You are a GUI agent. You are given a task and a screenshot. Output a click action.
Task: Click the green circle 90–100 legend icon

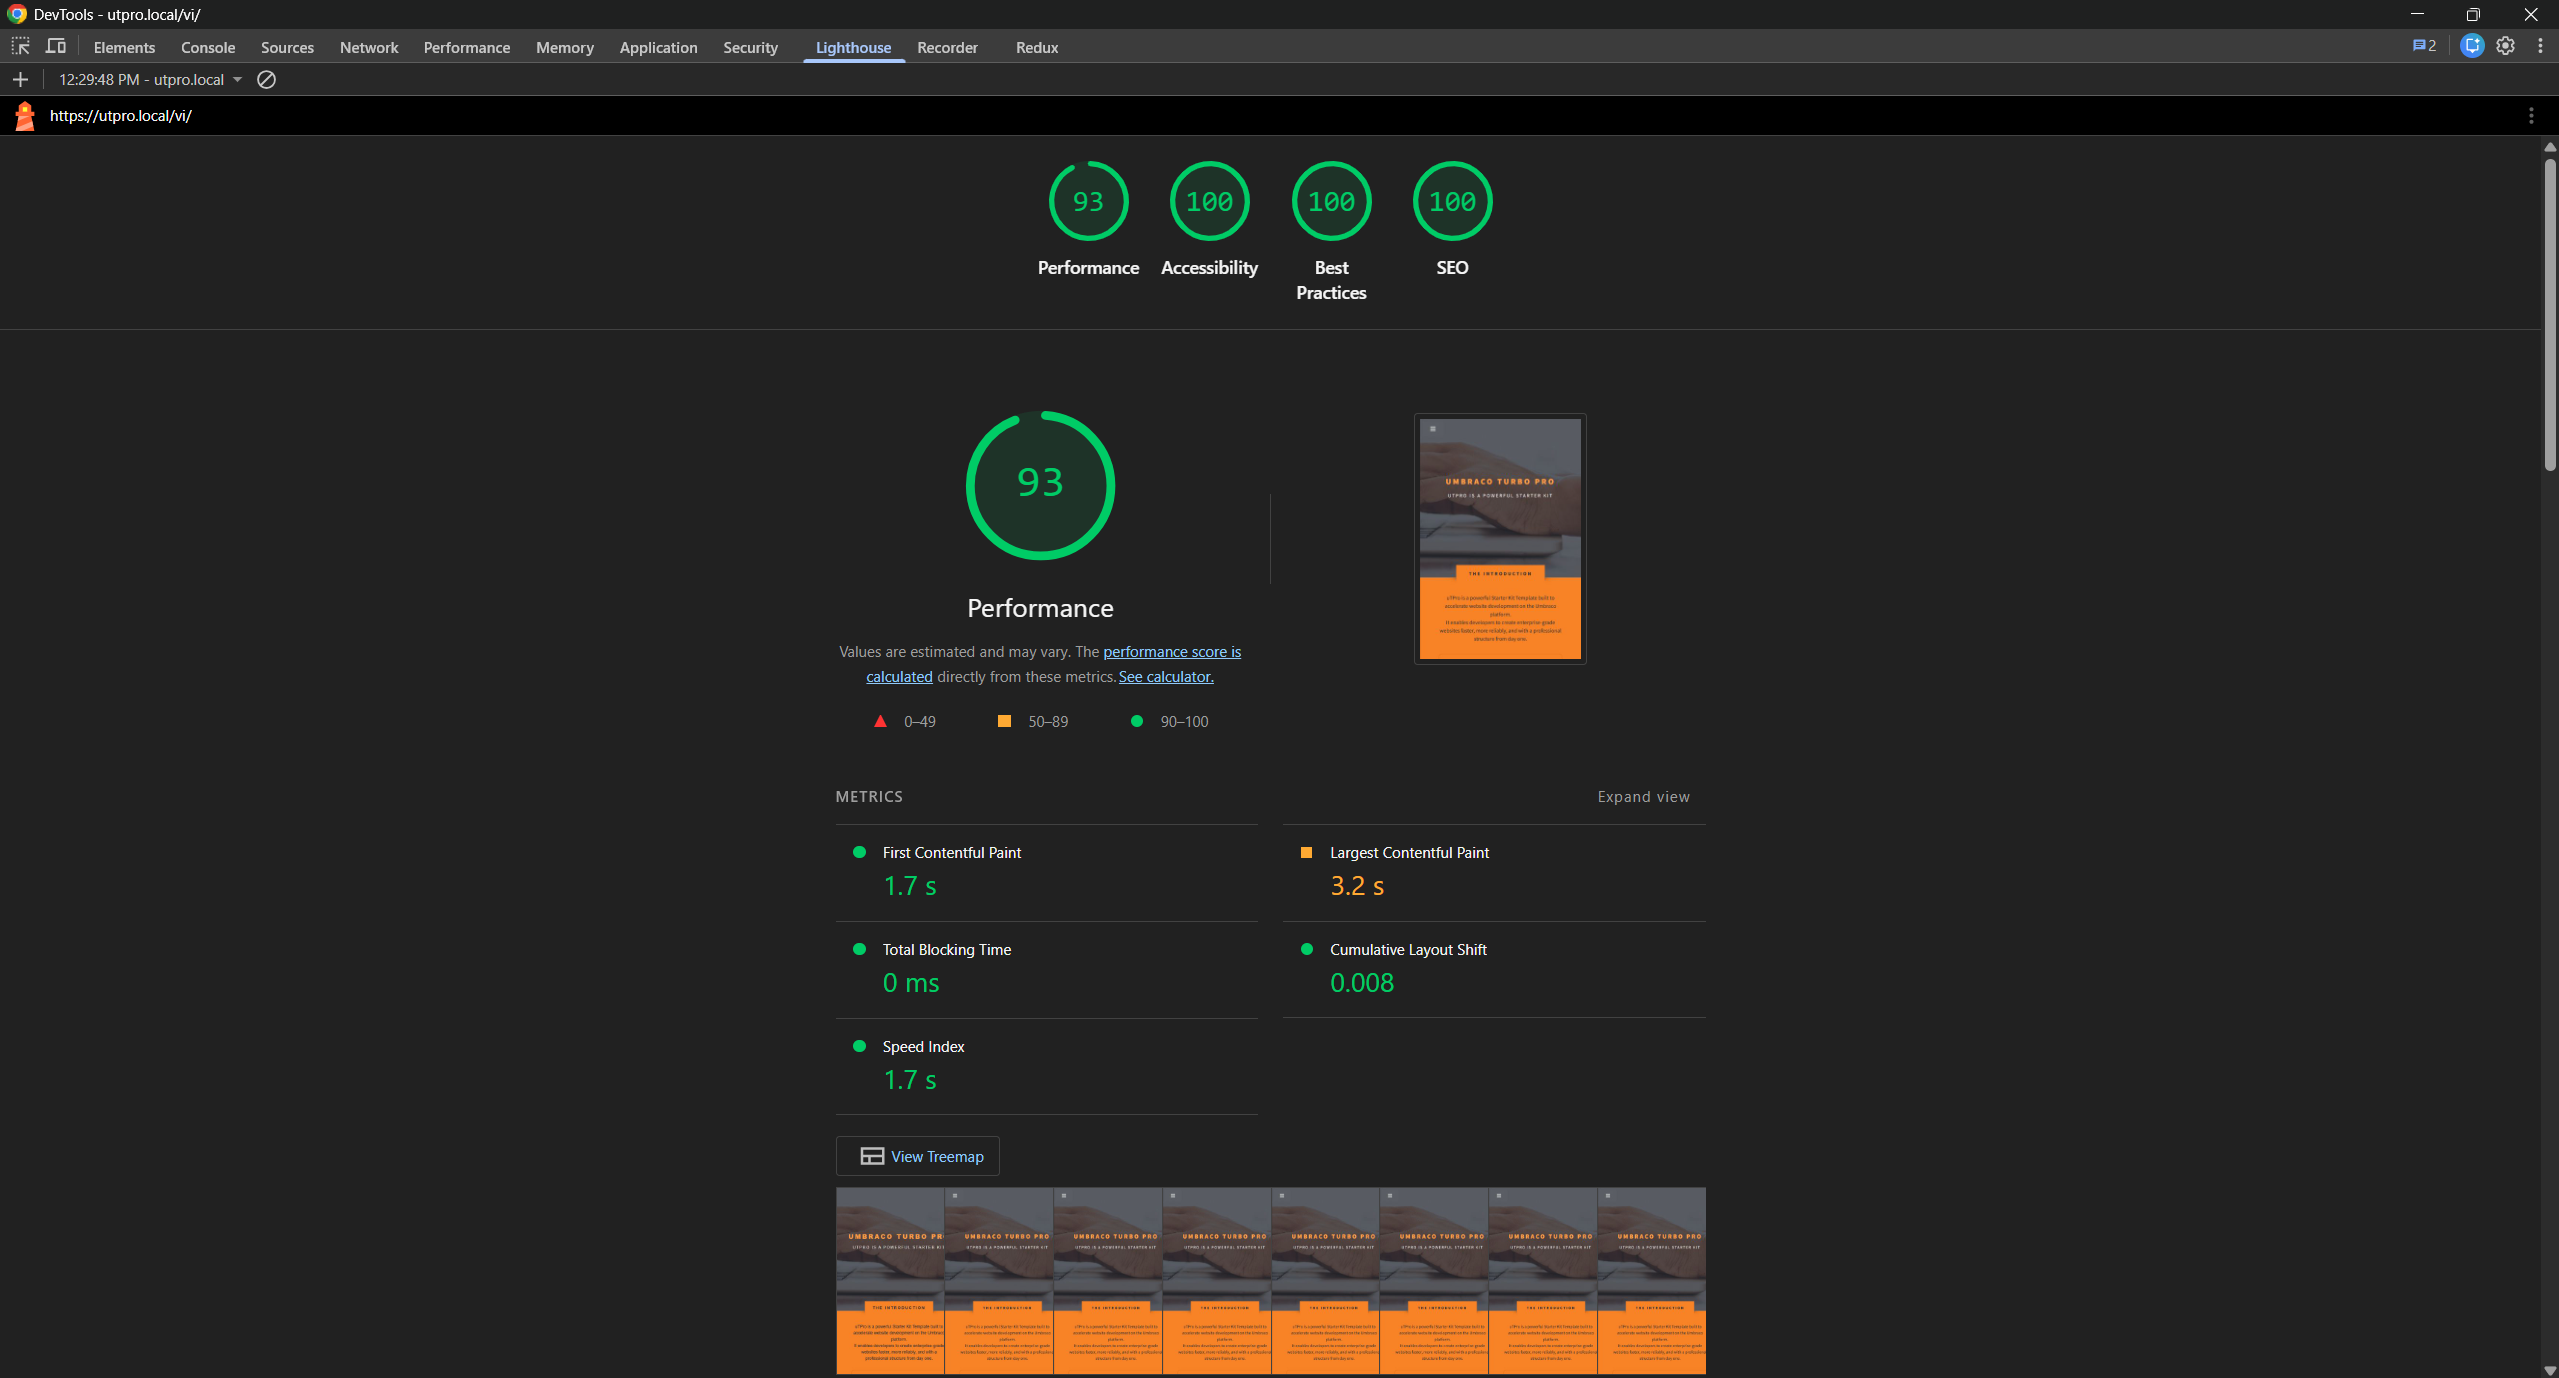coord(1137,721)
